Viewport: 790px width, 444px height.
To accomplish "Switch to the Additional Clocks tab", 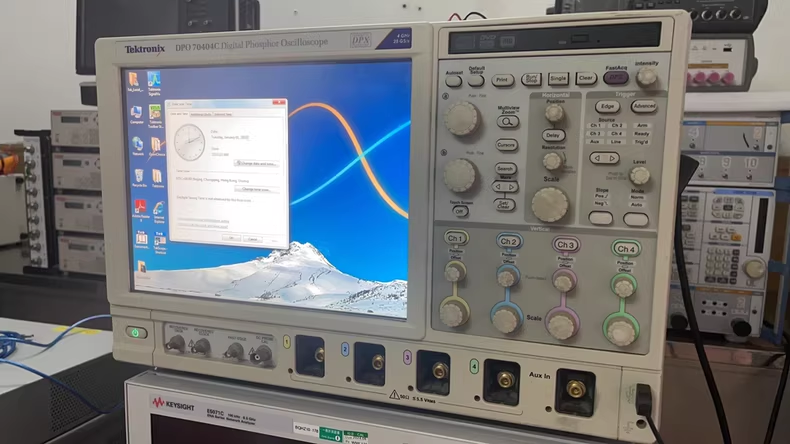I will (x=200, y=114).
